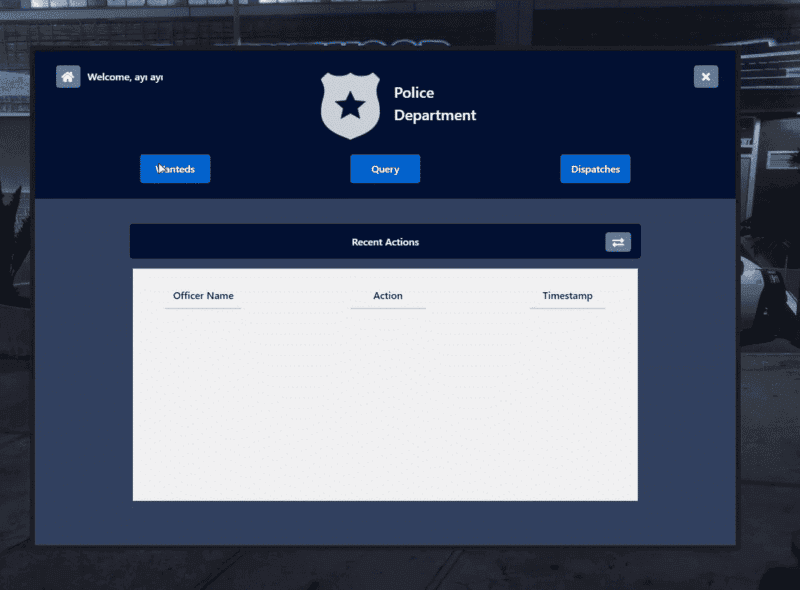800x590 pixels.
Task: Close the Police Department panel
Action: click(706, 77)
